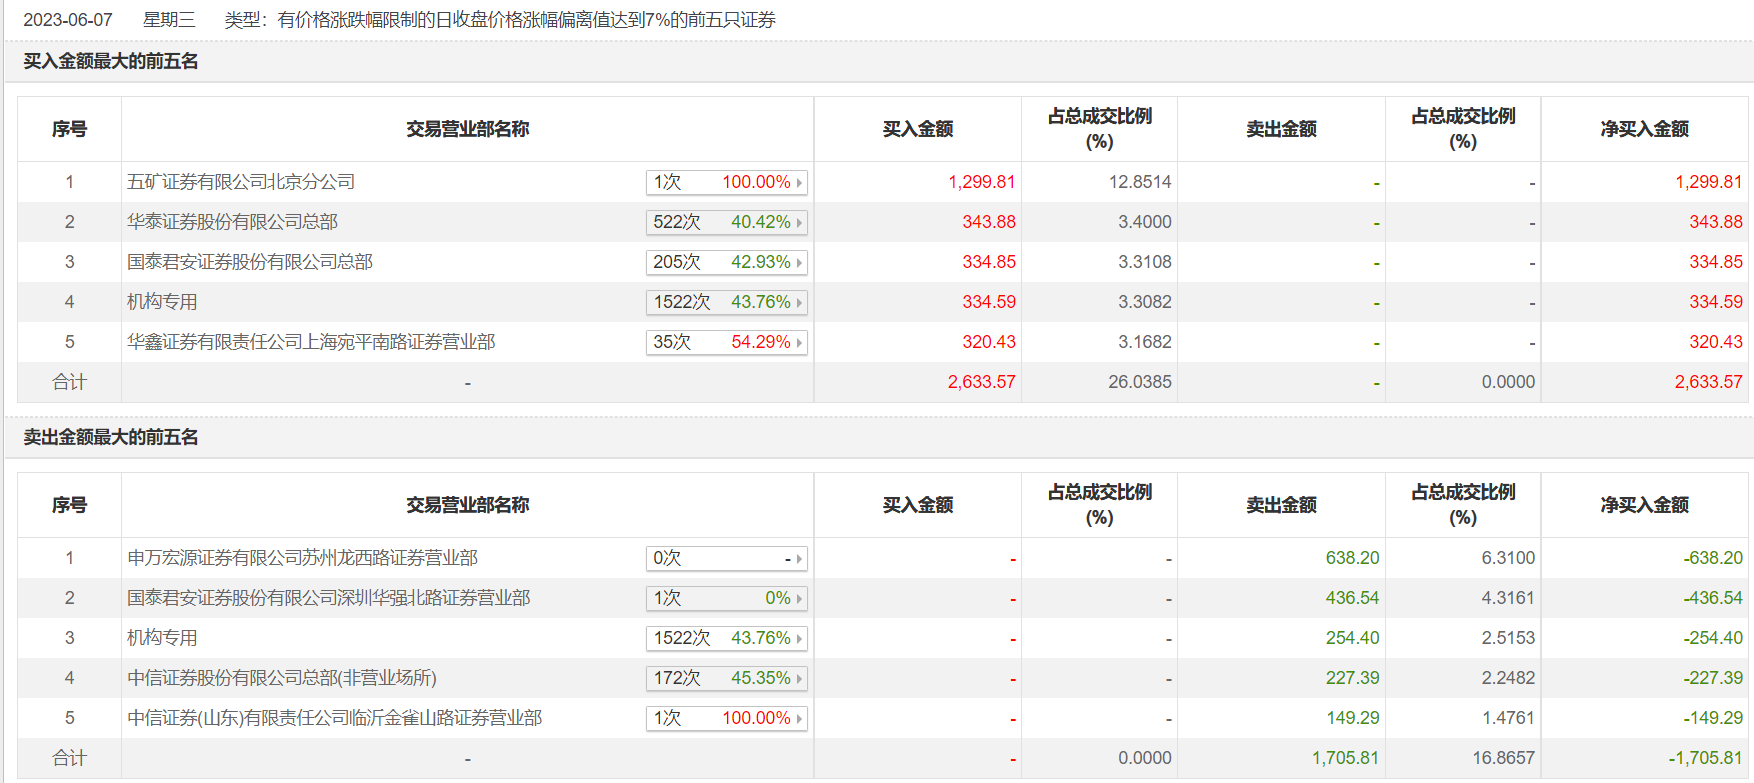Click 机构专用 in the buy top-five table
This screenshot has width=1754, height=783.
click(x=162, y=302)
